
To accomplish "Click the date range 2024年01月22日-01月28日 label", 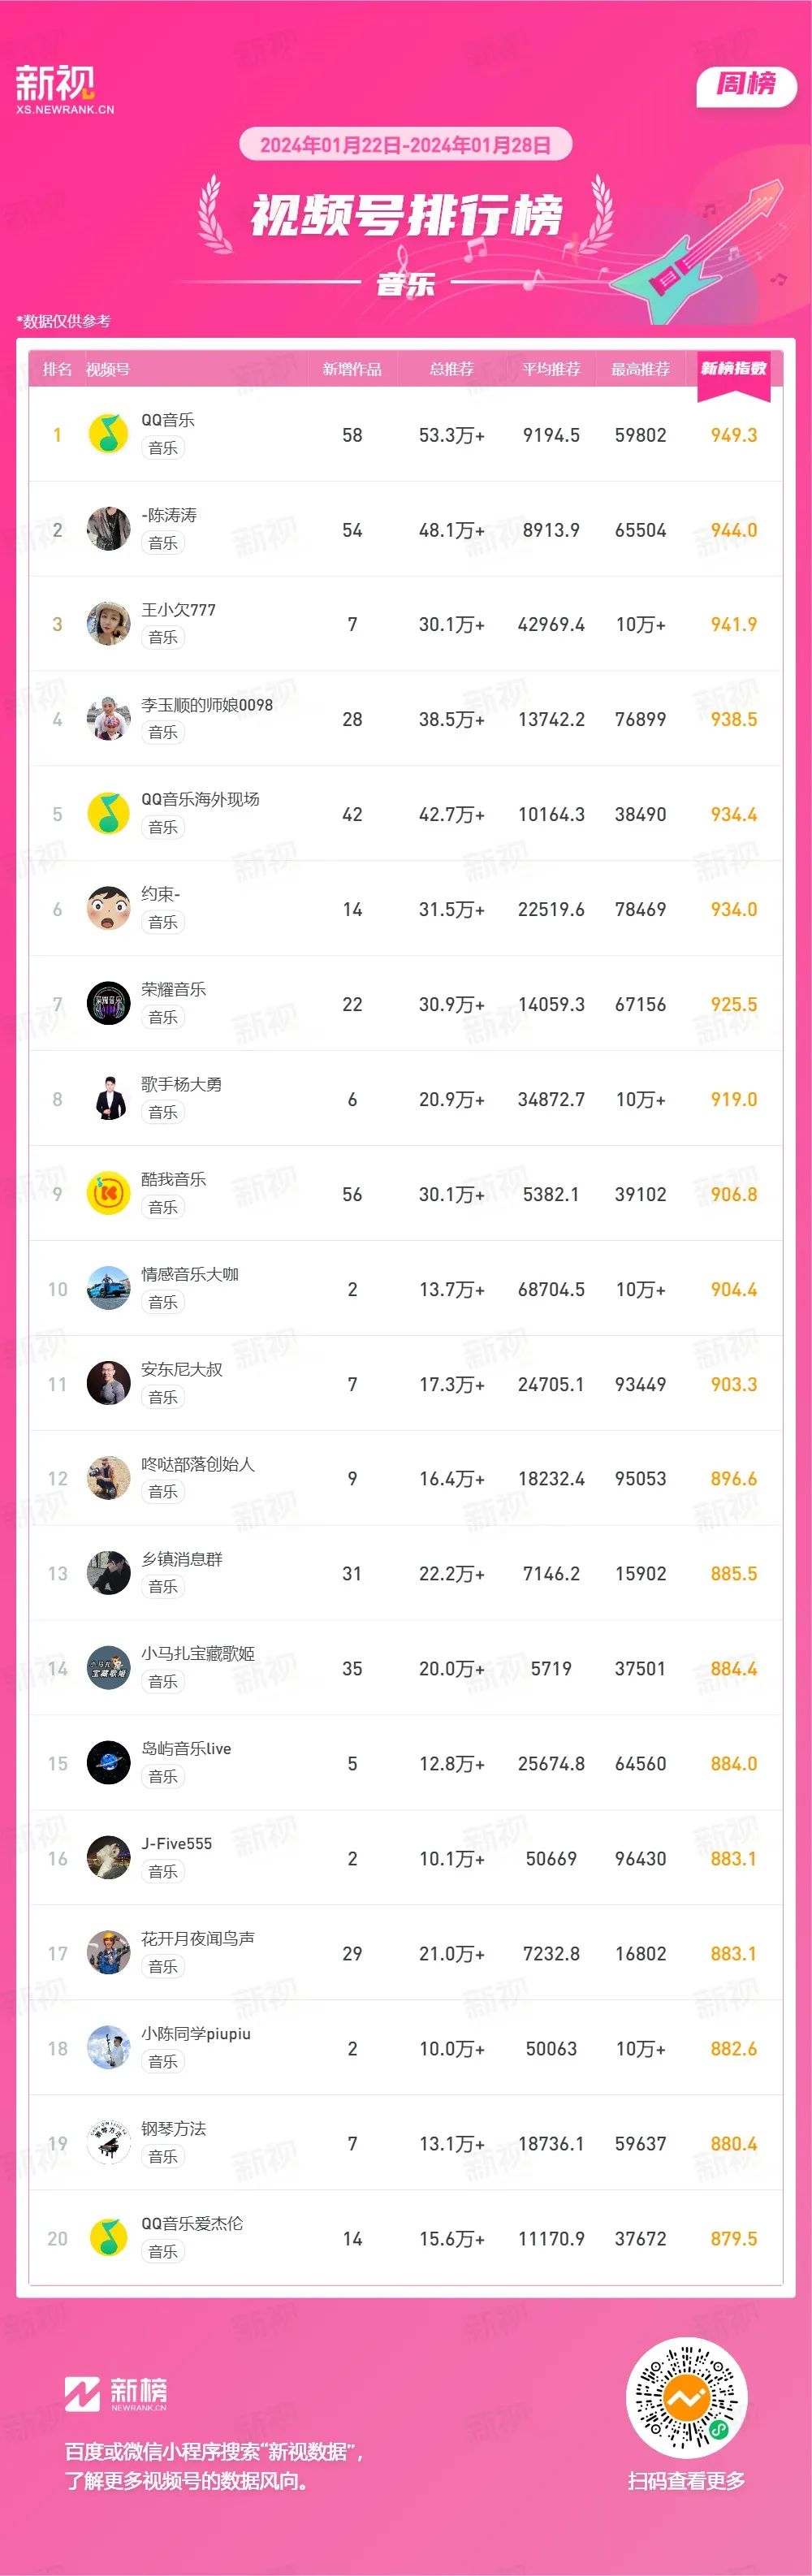I will (x=405, y=145).
